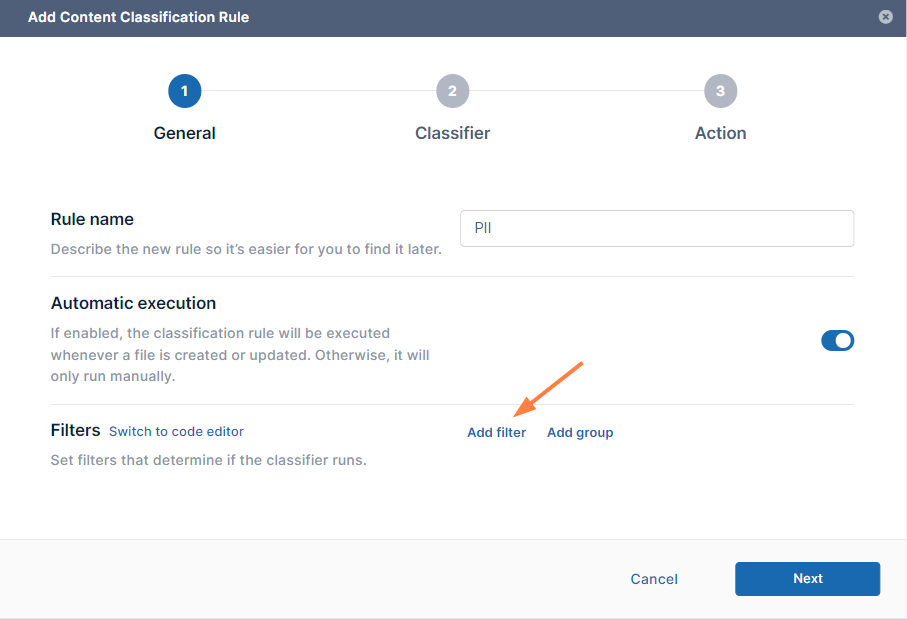Close the Add Content Classification Rule dialog
This screenshot has height=620, width=907.
[885, 17]
